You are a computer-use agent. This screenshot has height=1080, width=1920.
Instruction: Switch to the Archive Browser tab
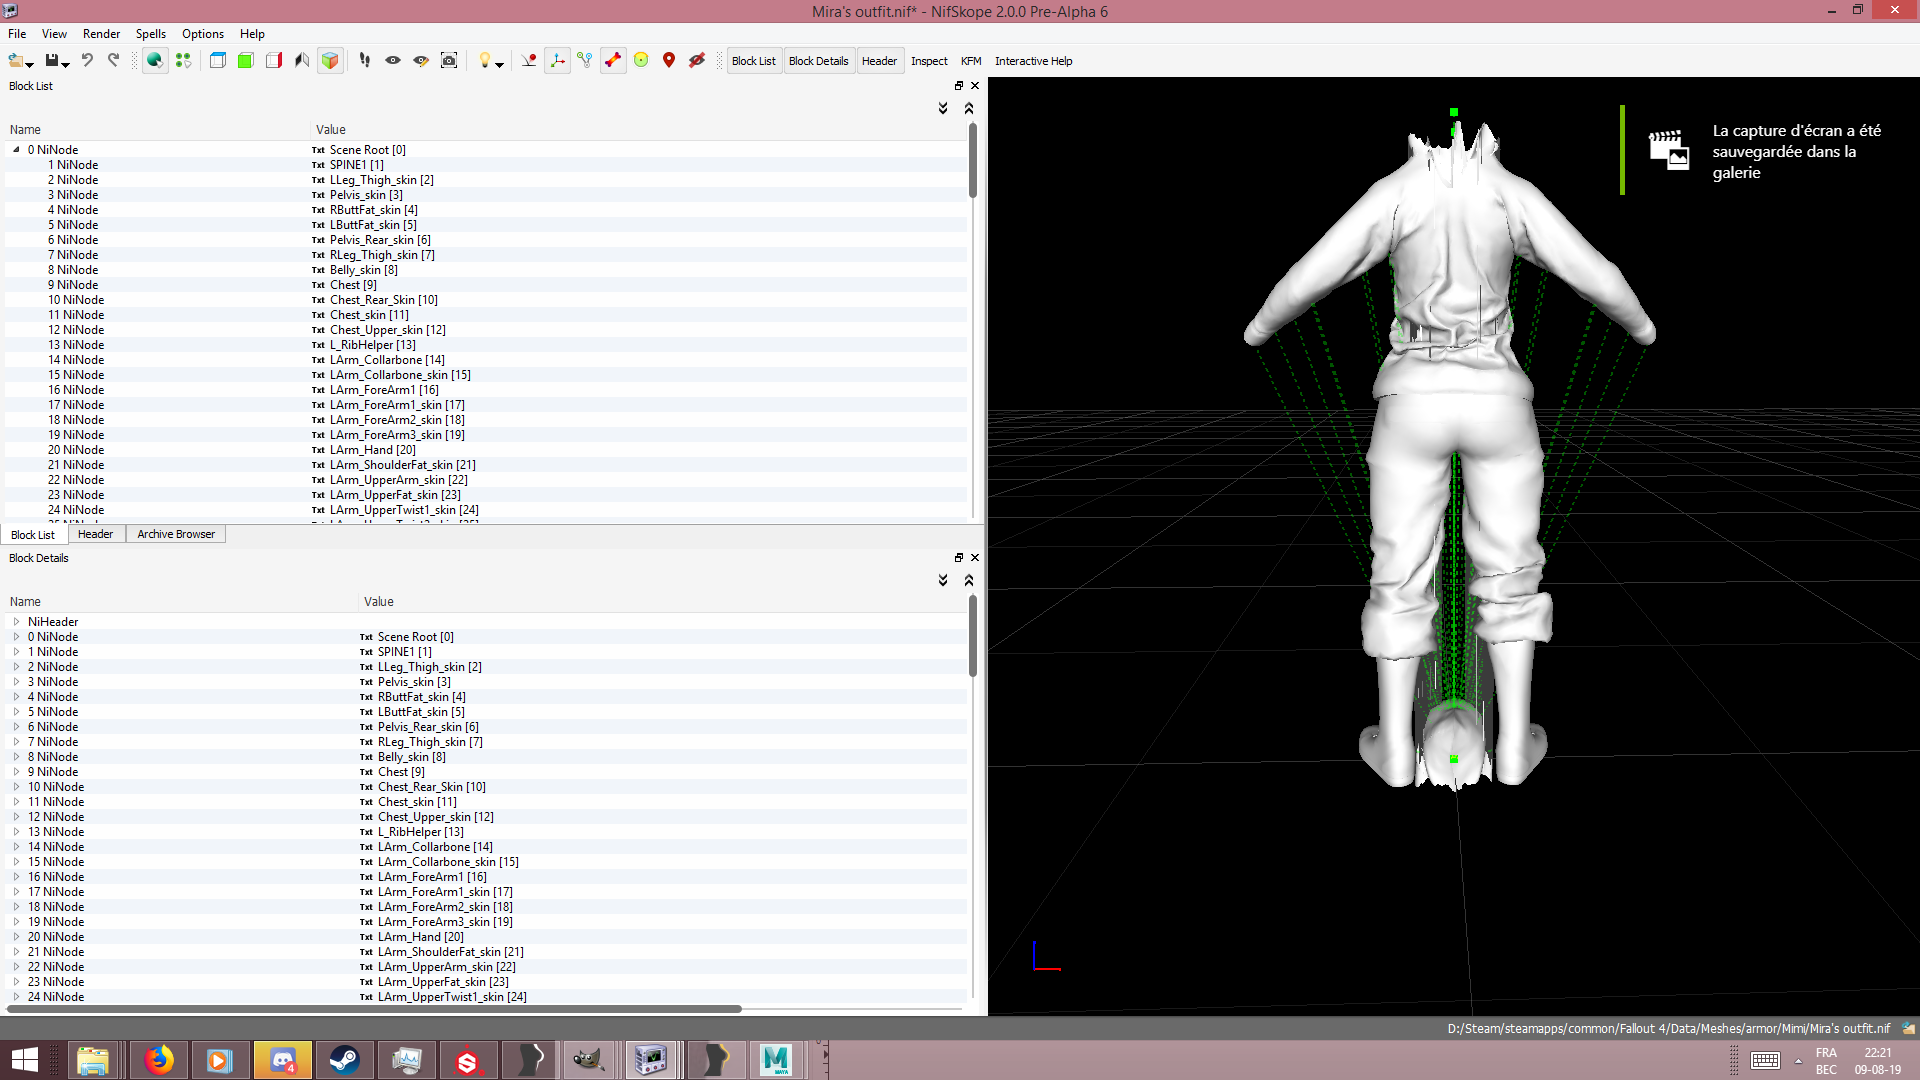click(176, 534)
